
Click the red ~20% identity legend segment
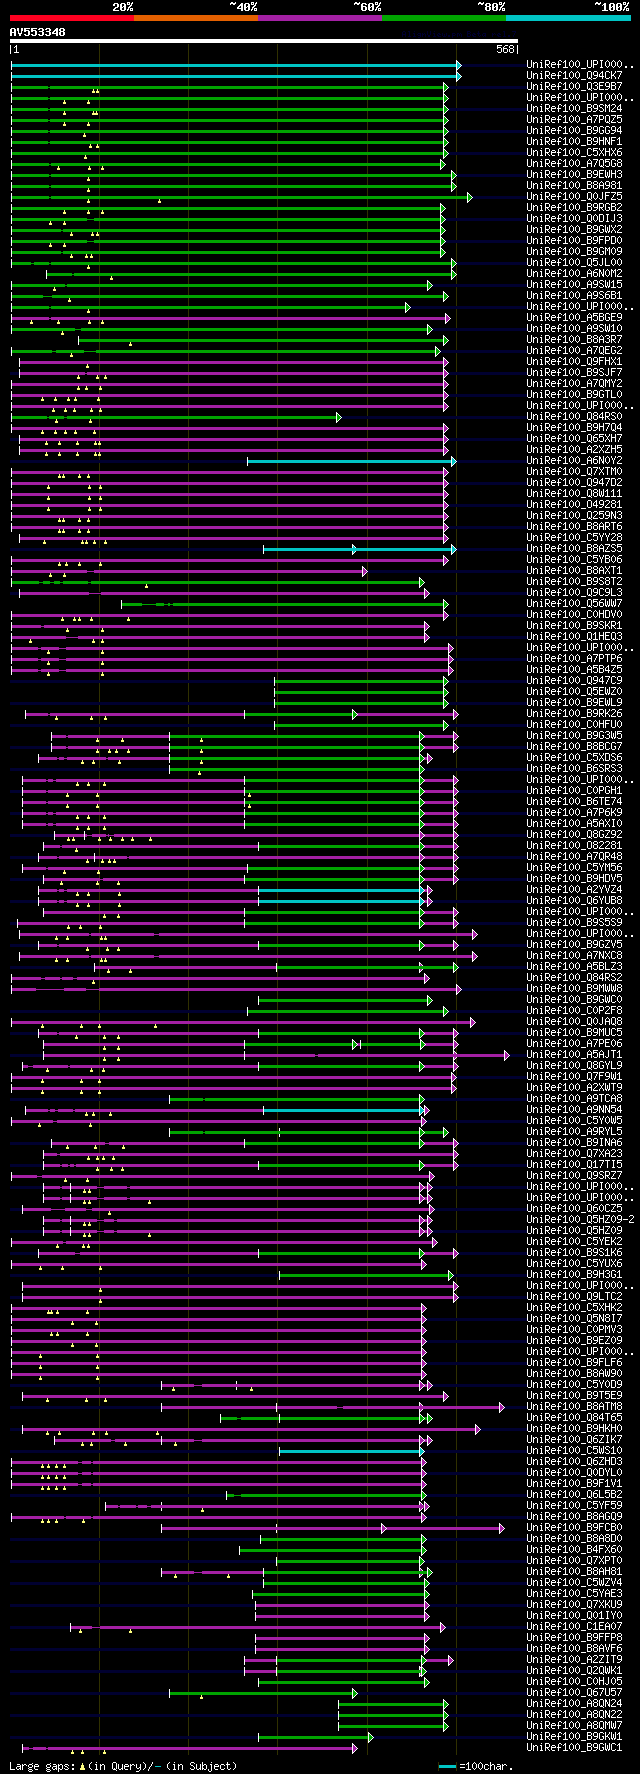tap(71, 18)
